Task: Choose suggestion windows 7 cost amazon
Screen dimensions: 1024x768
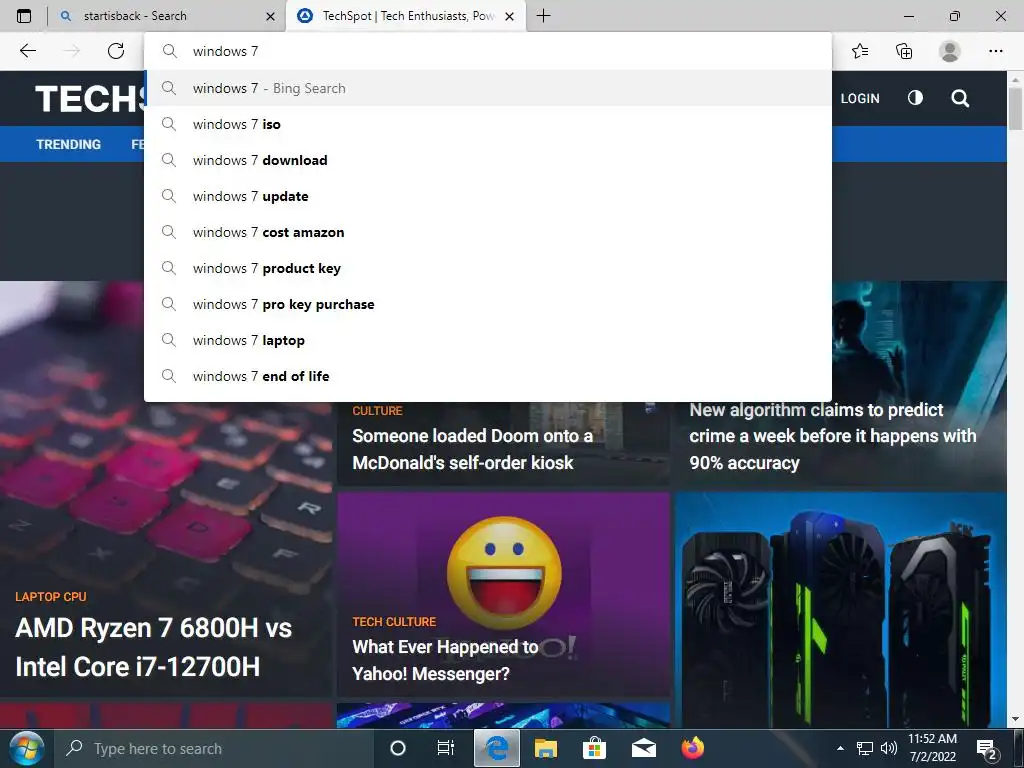Action: pos(488,232)
